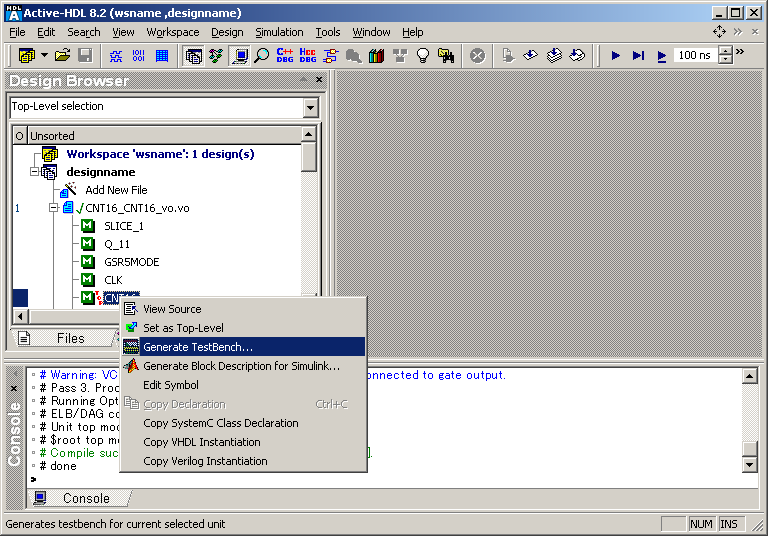Choose Generate Block Description for Simulink...
This screenshot has height=536, width=768.
243,366
